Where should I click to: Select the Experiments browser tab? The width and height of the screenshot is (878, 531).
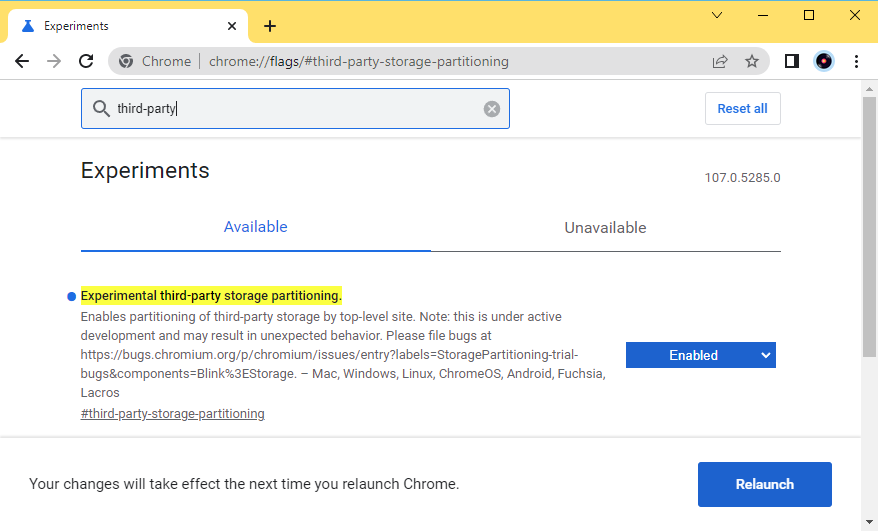pyautogui.click(x=127, y=26)
